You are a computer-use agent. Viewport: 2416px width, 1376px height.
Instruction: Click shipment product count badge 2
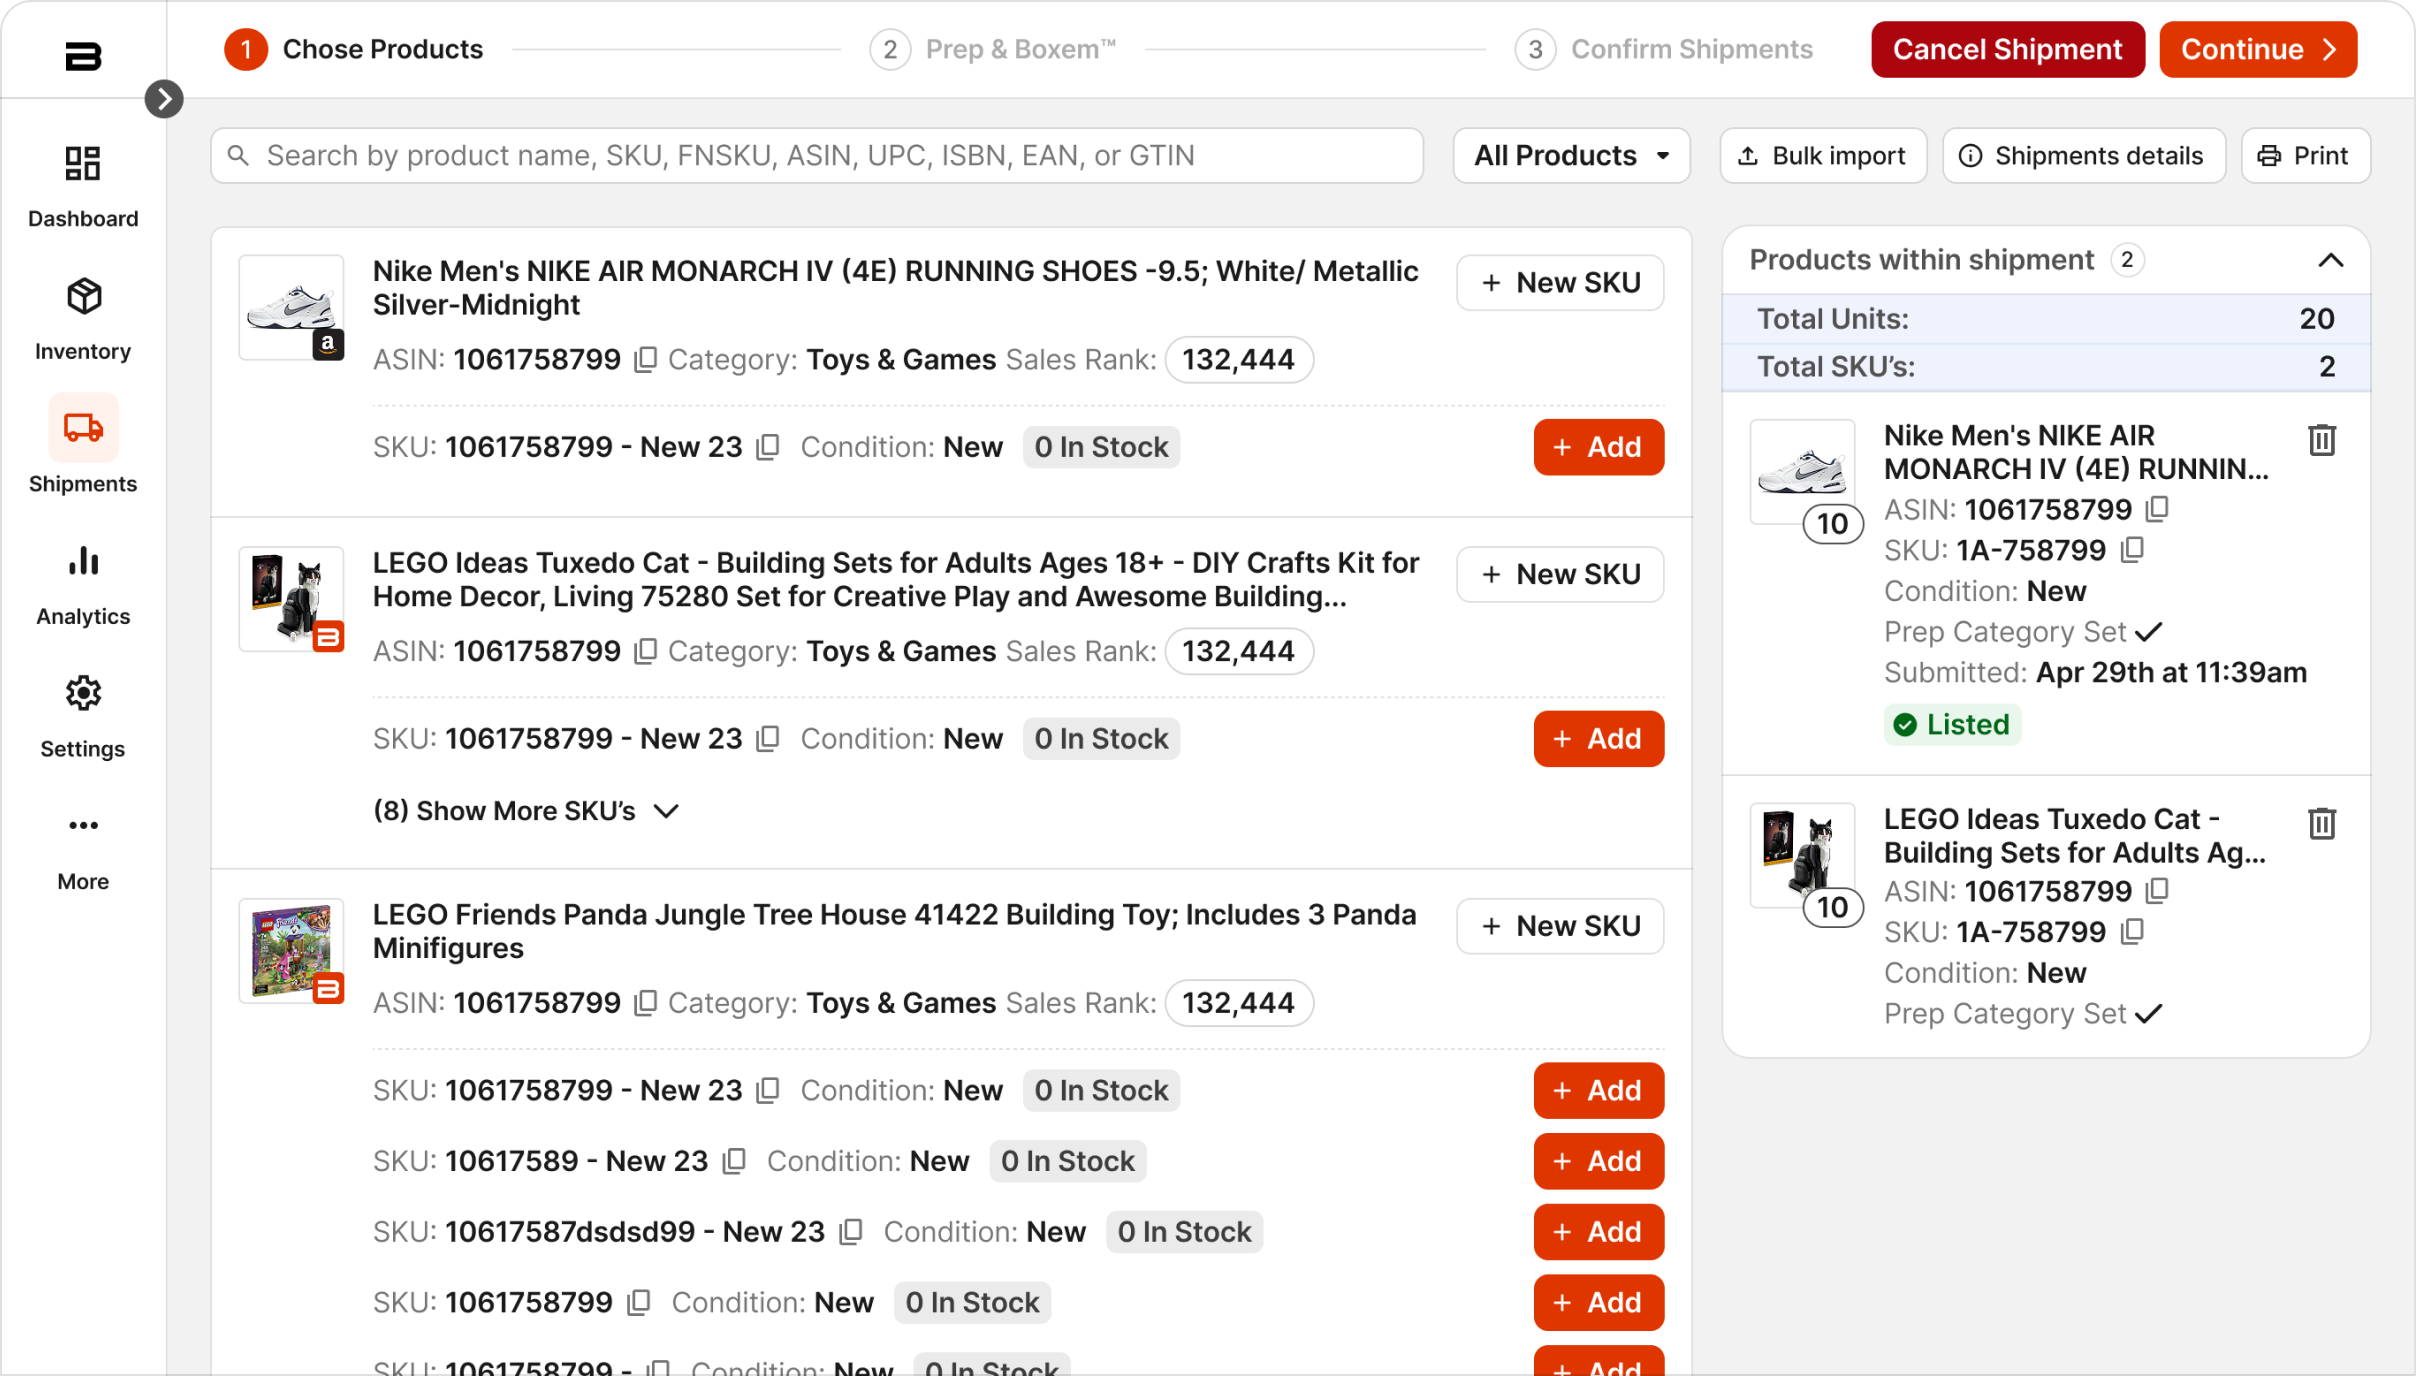pyautogui.click(x=2127, y=261)
